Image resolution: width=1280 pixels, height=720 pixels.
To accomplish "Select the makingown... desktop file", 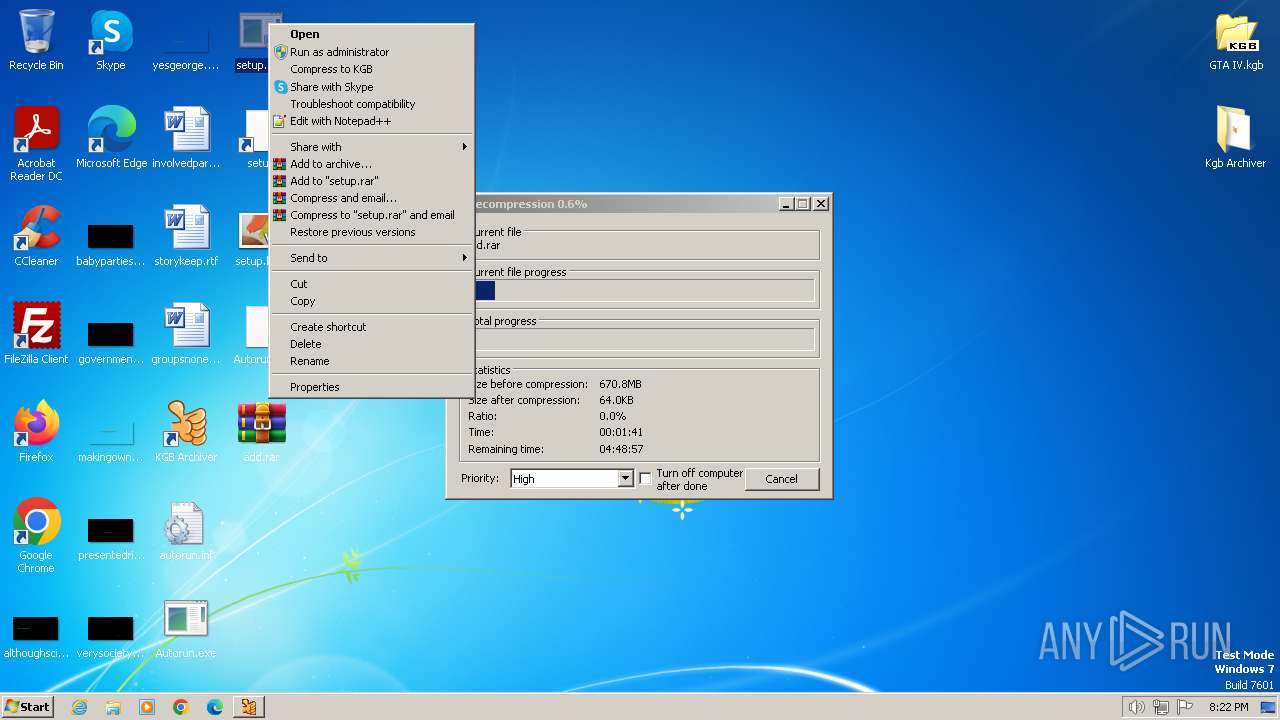I will click(x=111, y=440).
